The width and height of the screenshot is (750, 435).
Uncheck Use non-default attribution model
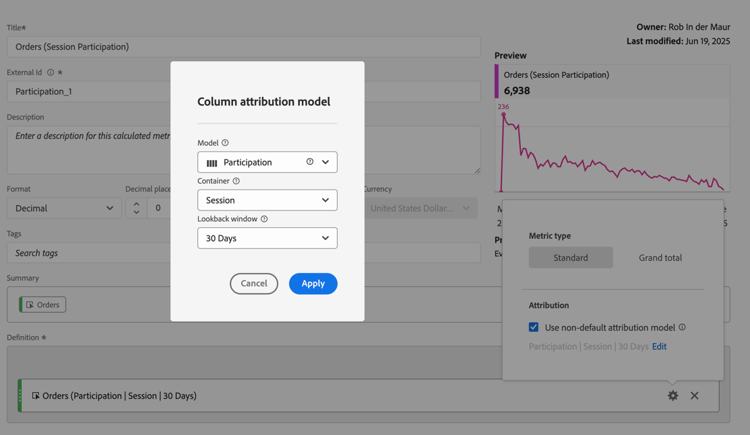pos(534,327)
